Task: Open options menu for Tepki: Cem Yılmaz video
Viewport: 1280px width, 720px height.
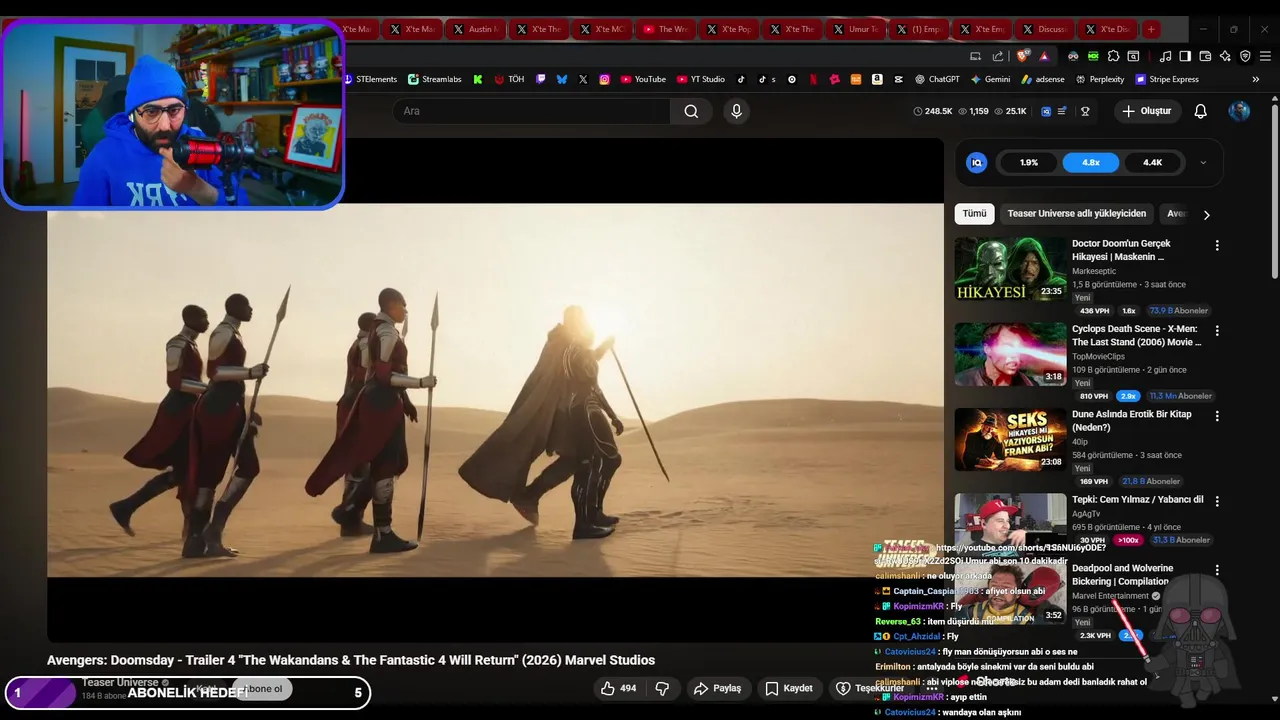Action: click(x=1217, y=501)
